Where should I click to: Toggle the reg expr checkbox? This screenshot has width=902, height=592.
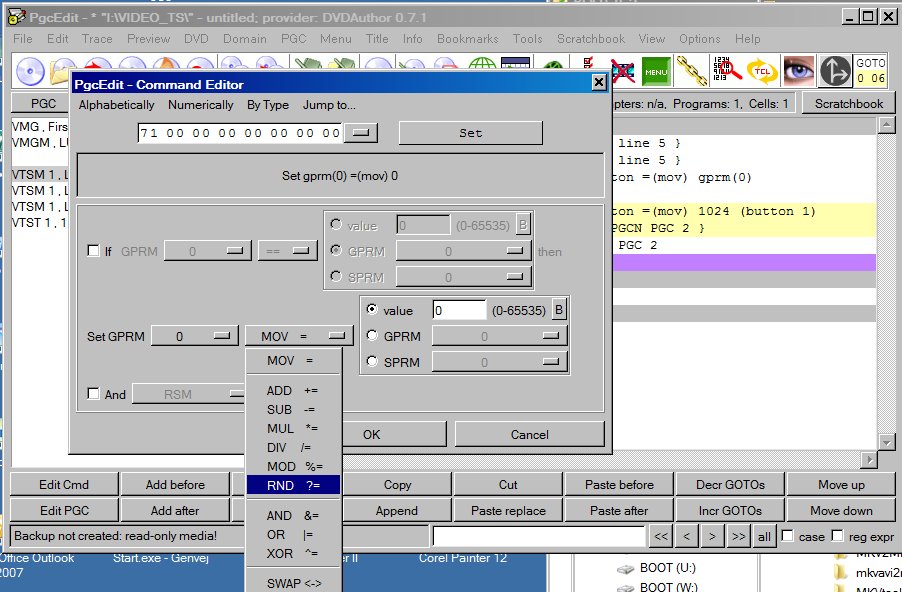(x=838, y=536)
